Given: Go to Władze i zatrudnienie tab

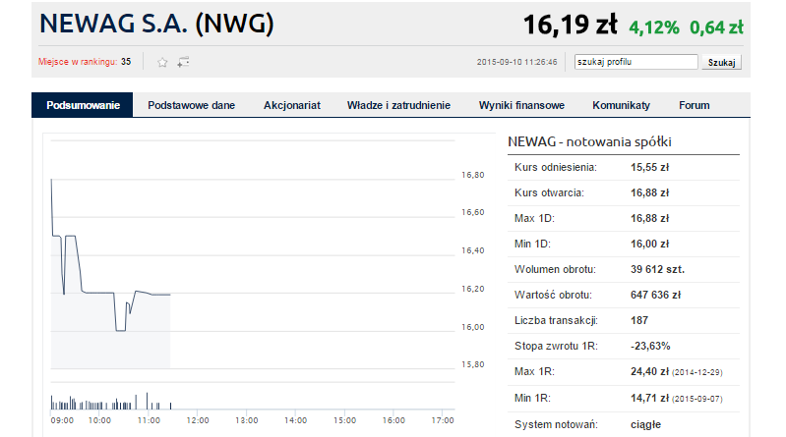Looking at the screenshot, I should pyautogui.click(x=399, y=105).
